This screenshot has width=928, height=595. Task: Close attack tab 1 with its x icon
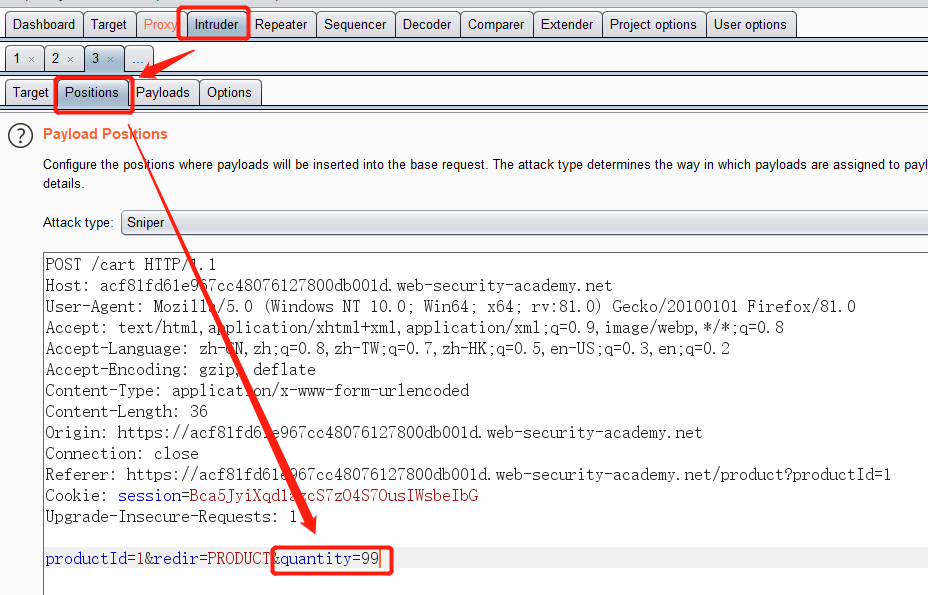pos(33,58)
